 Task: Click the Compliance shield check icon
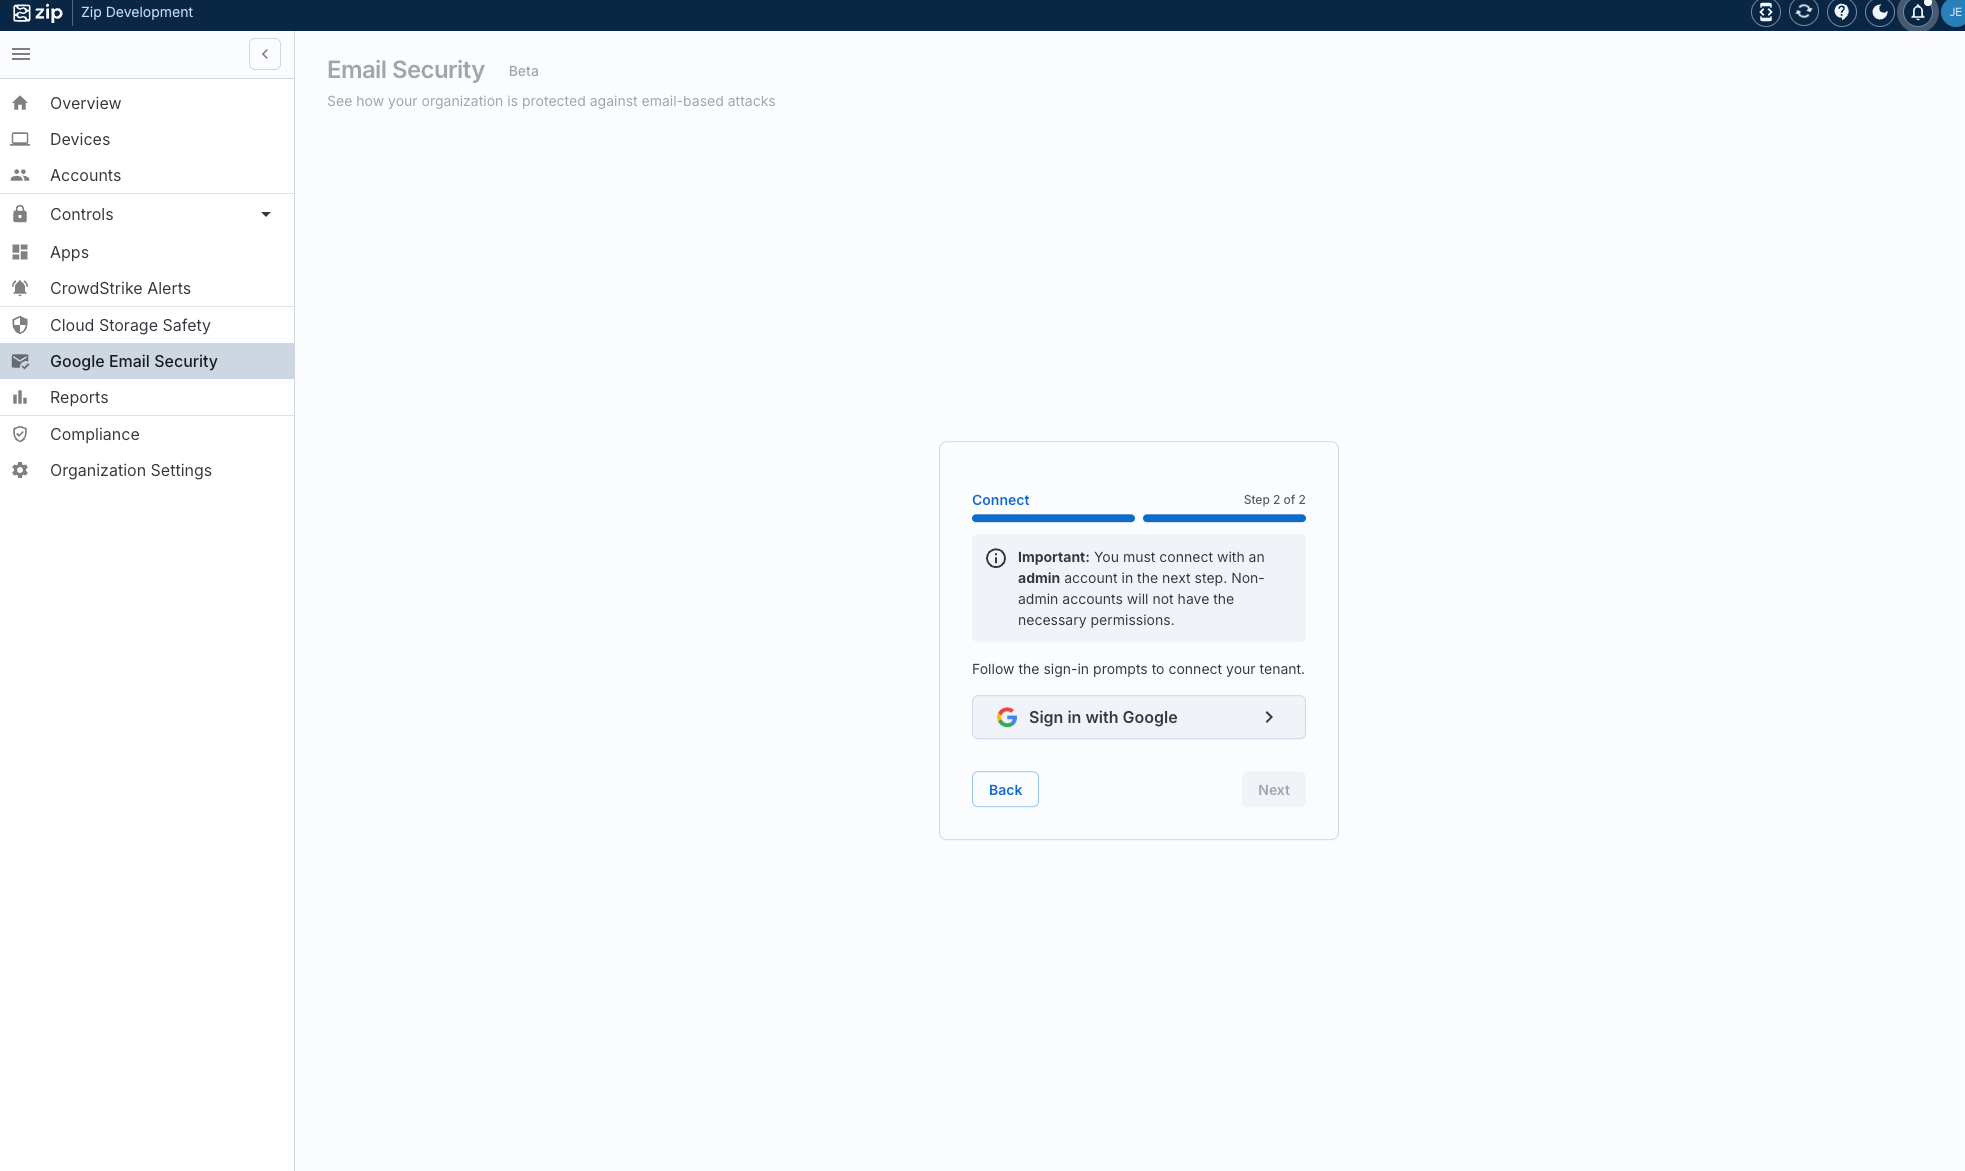pyautogui.click(x=20, y=434)
